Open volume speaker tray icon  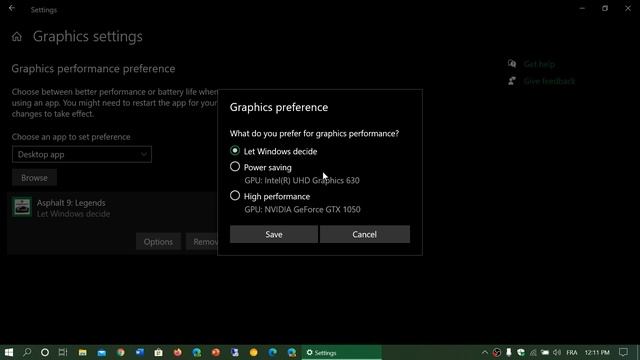557,352
